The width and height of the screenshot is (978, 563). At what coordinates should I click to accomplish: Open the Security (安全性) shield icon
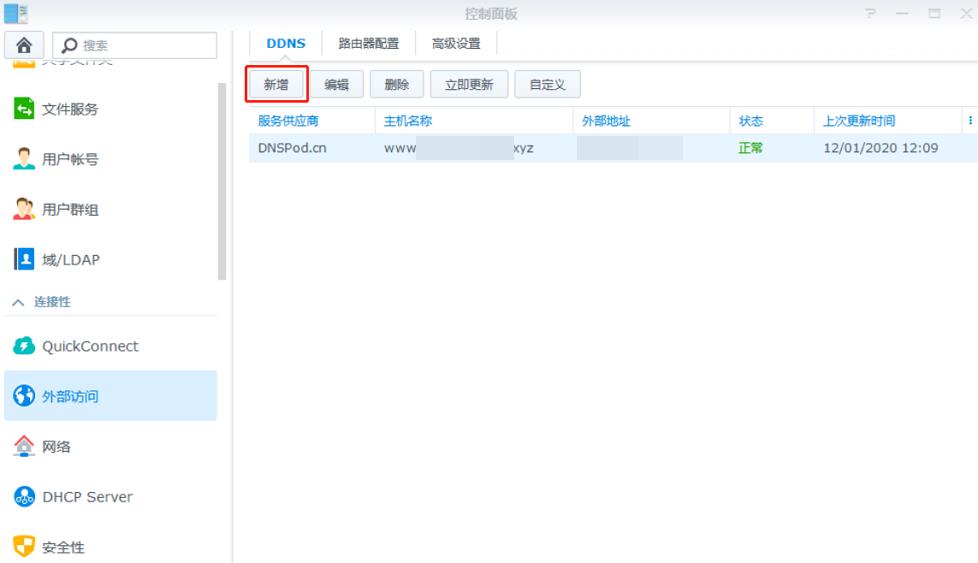[24, 547]
